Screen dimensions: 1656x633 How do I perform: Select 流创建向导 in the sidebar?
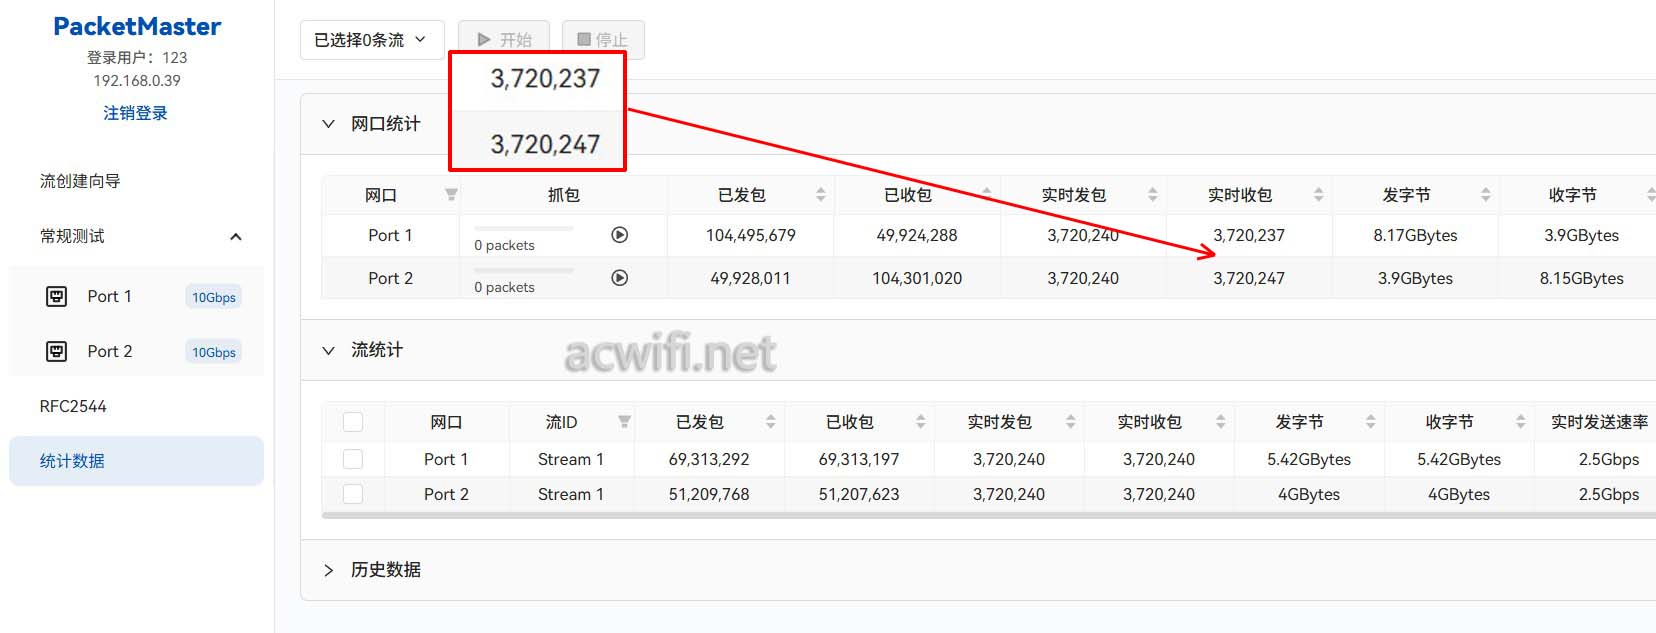pyautogui.click(x=80, y=181)
